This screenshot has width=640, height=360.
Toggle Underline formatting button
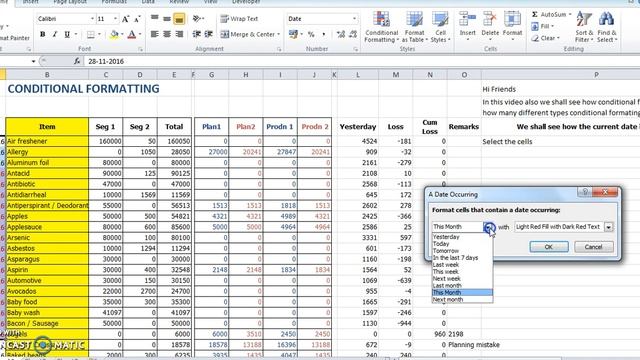pyautogui.click(x=67, y=35)
